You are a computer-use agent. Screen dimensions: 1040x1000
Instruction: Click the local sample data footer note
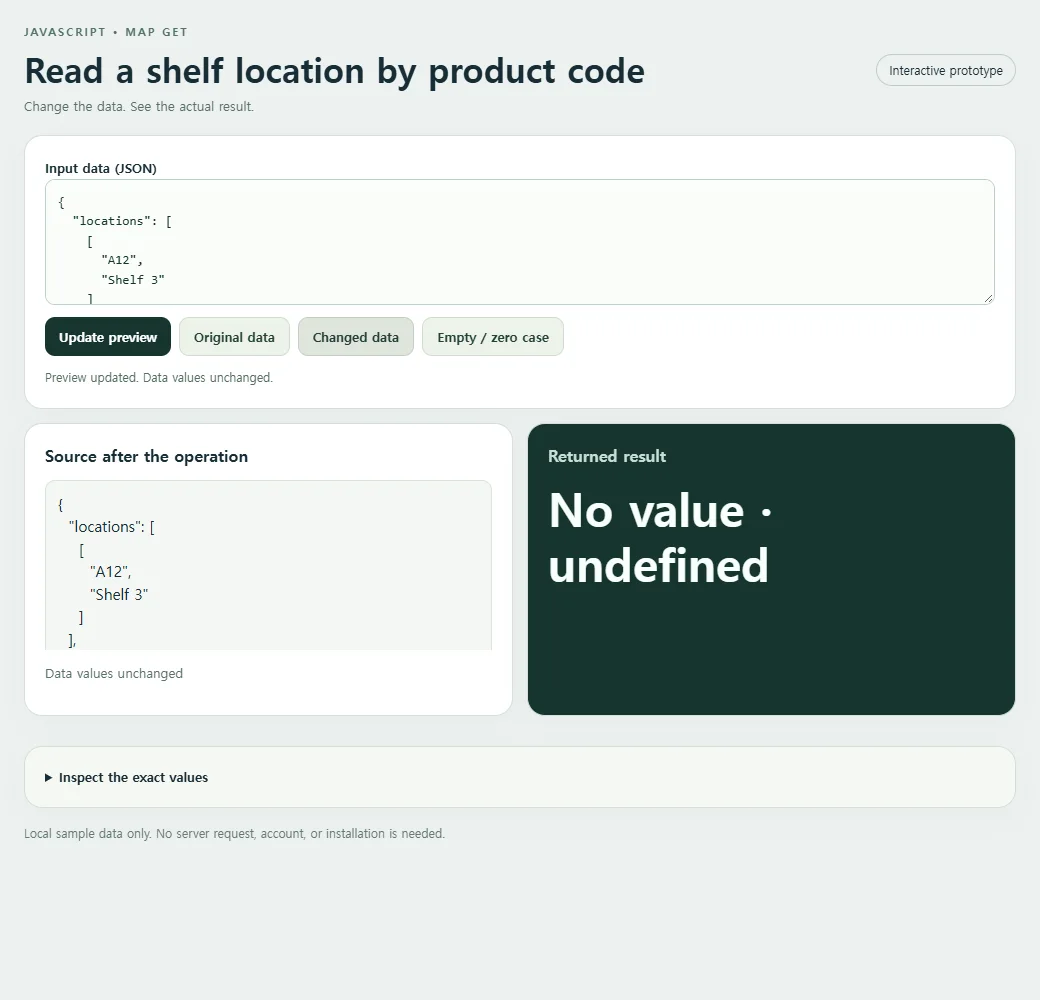234,833
